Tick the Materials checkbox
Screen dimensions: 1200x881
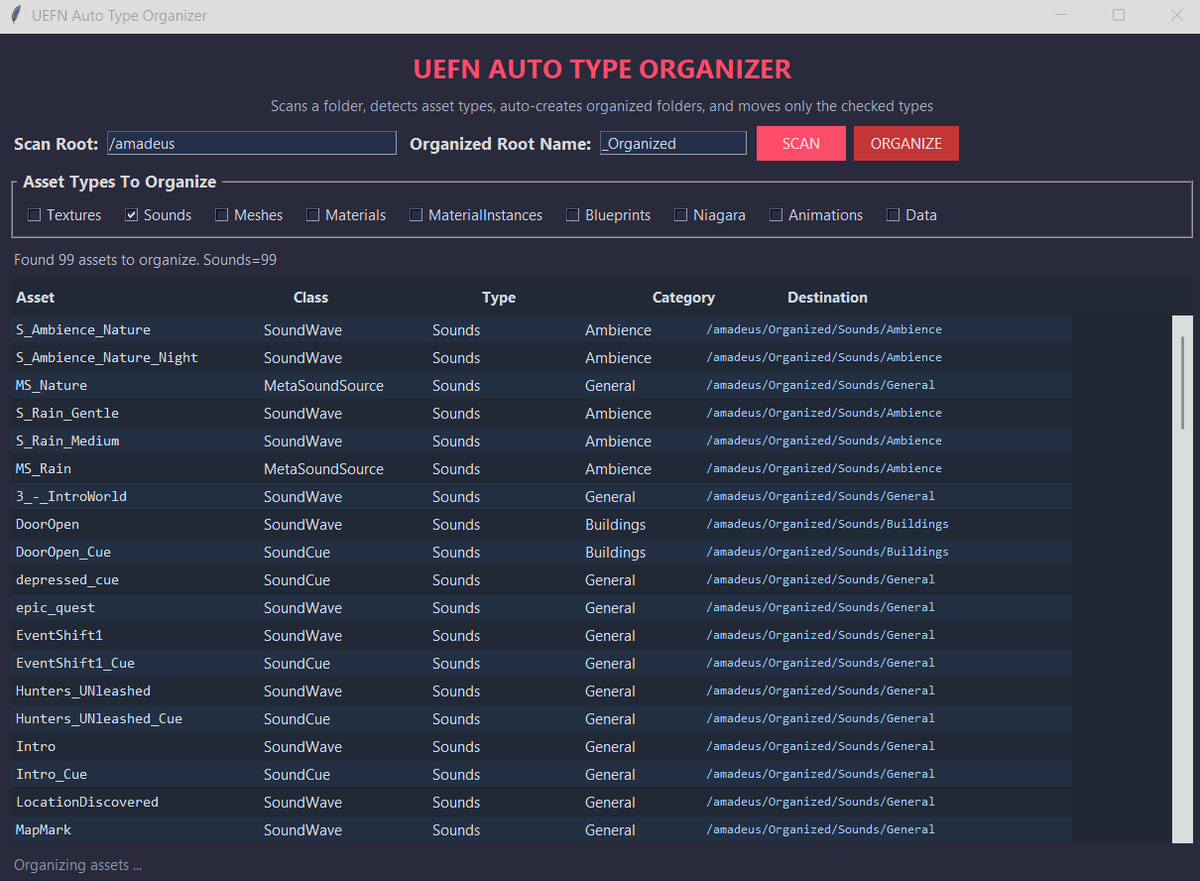[313, 215]
